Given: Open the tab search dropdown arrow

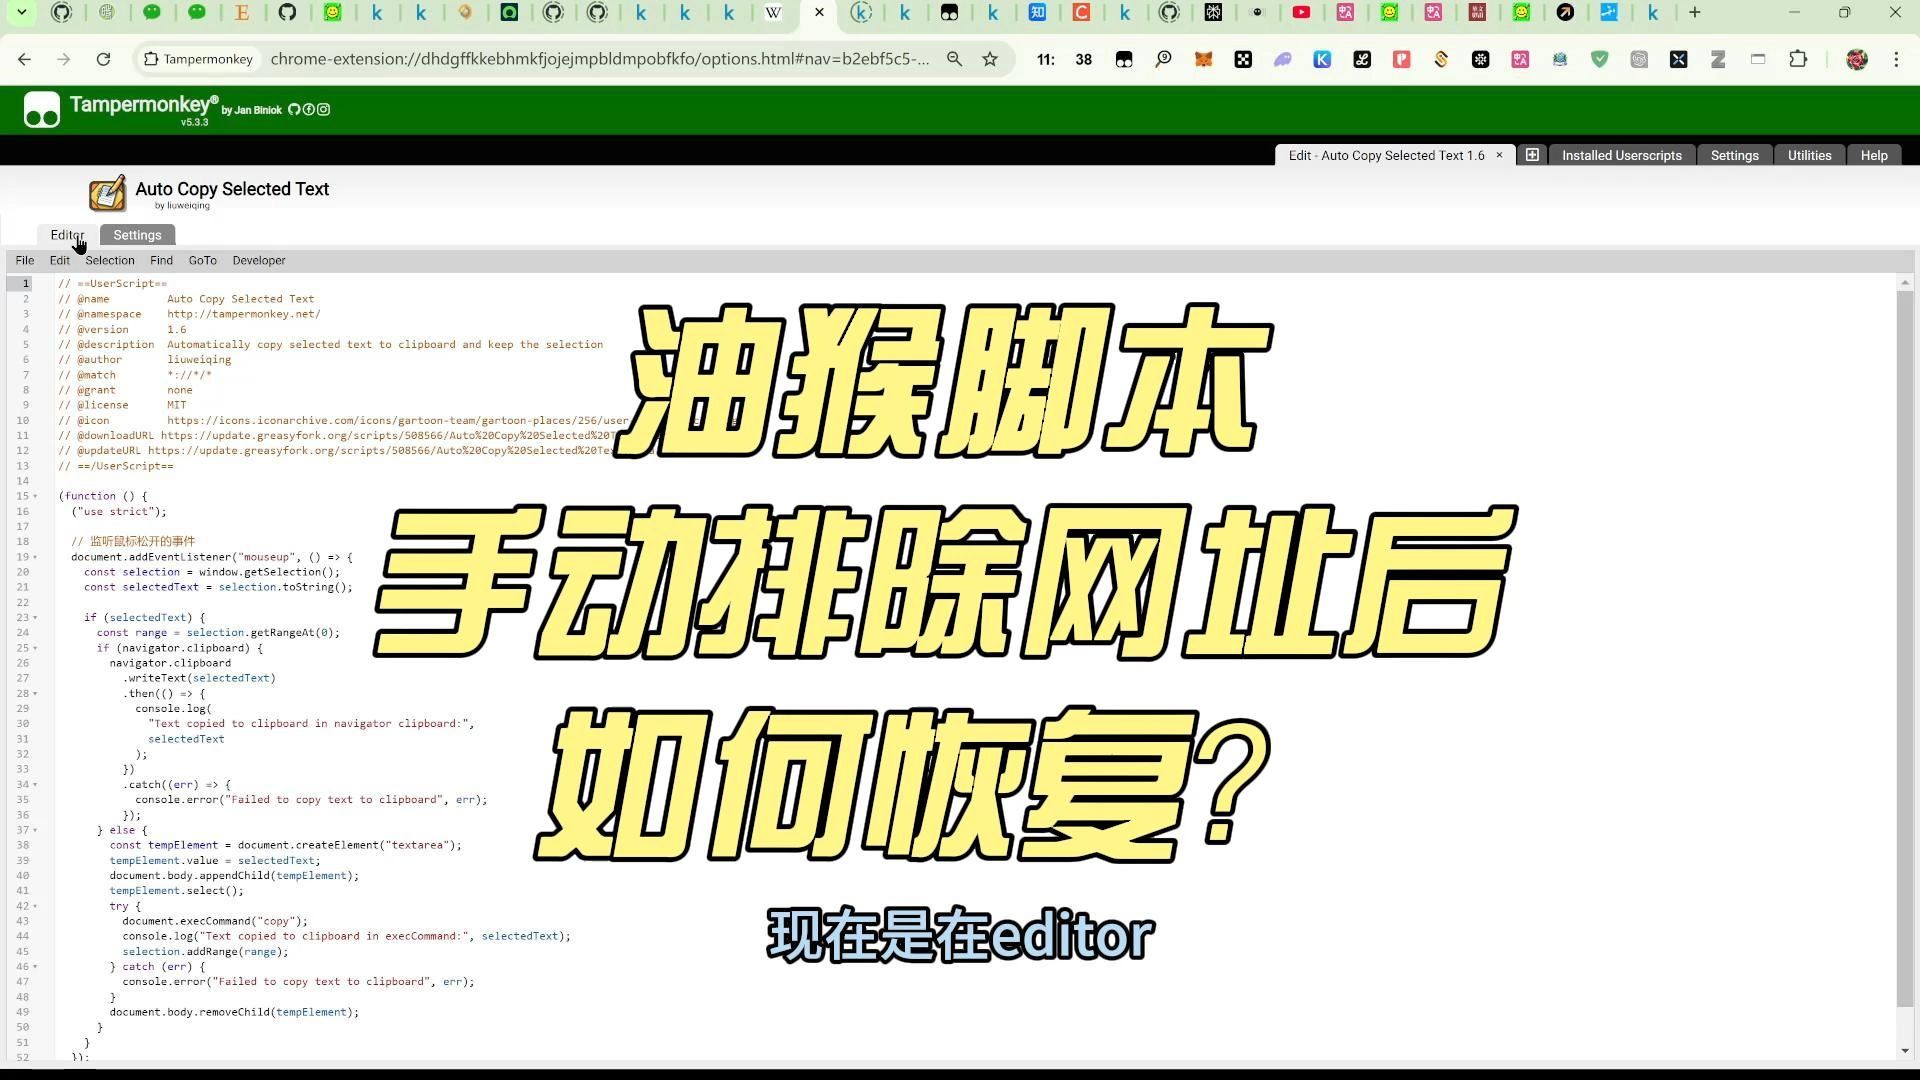Looking at the screenshot, I should pyautogui.click(x=21, y=13).
